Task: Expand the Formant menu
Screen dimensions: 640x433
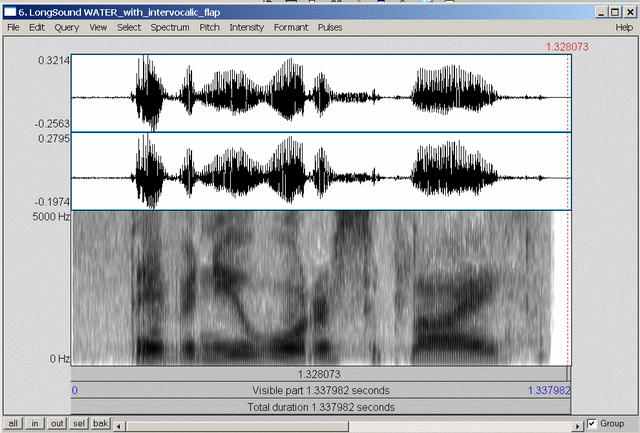Action: 291,27
